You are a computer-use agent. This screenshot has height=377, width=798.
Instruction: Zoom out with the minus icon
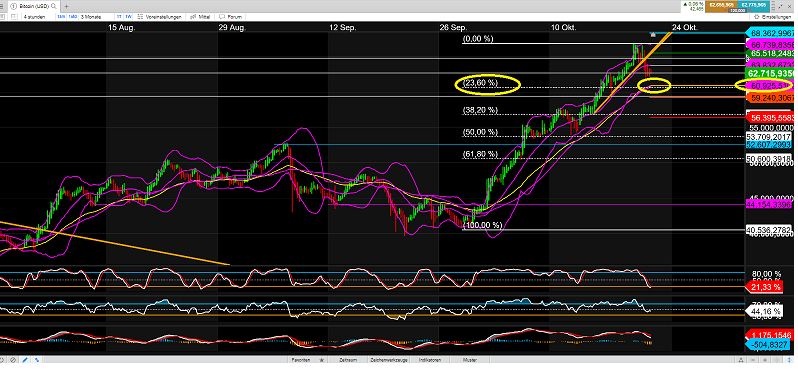coord(753,360)
